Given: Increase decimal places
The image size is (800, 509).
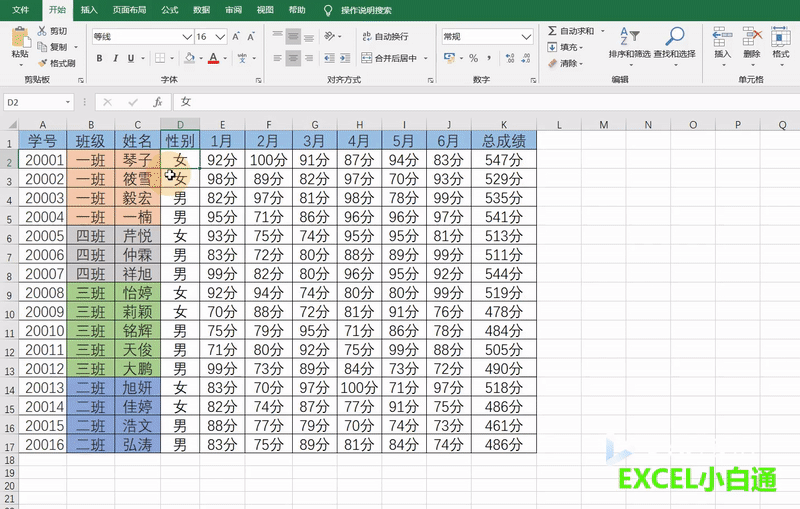Looking at the screenshot, I should pyautogui.click(x=510, y=58).
